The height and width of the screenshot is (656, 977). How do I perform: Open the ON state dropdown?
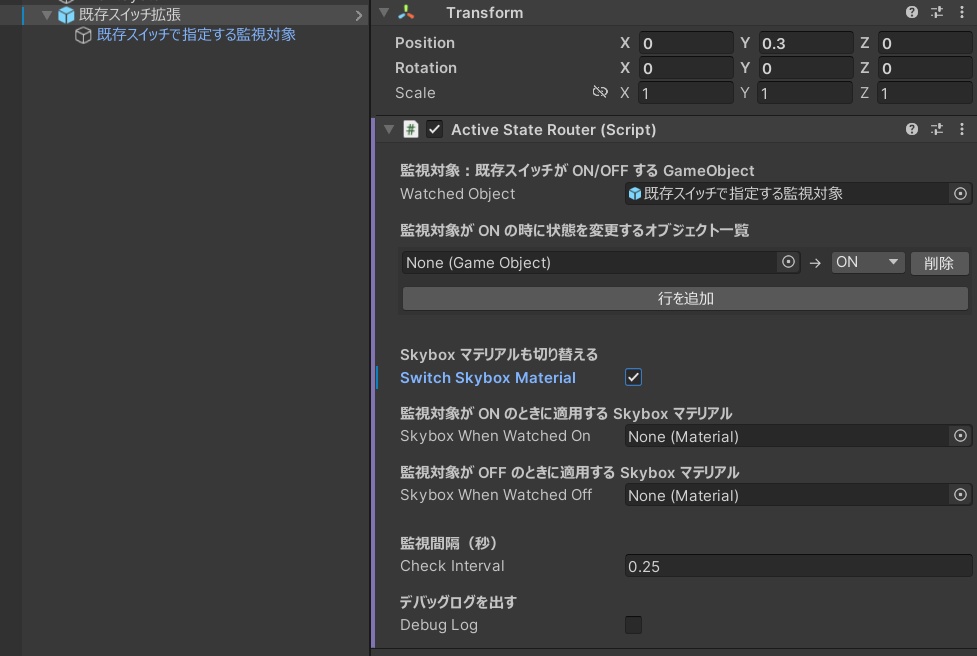click(x=868, y=263)
